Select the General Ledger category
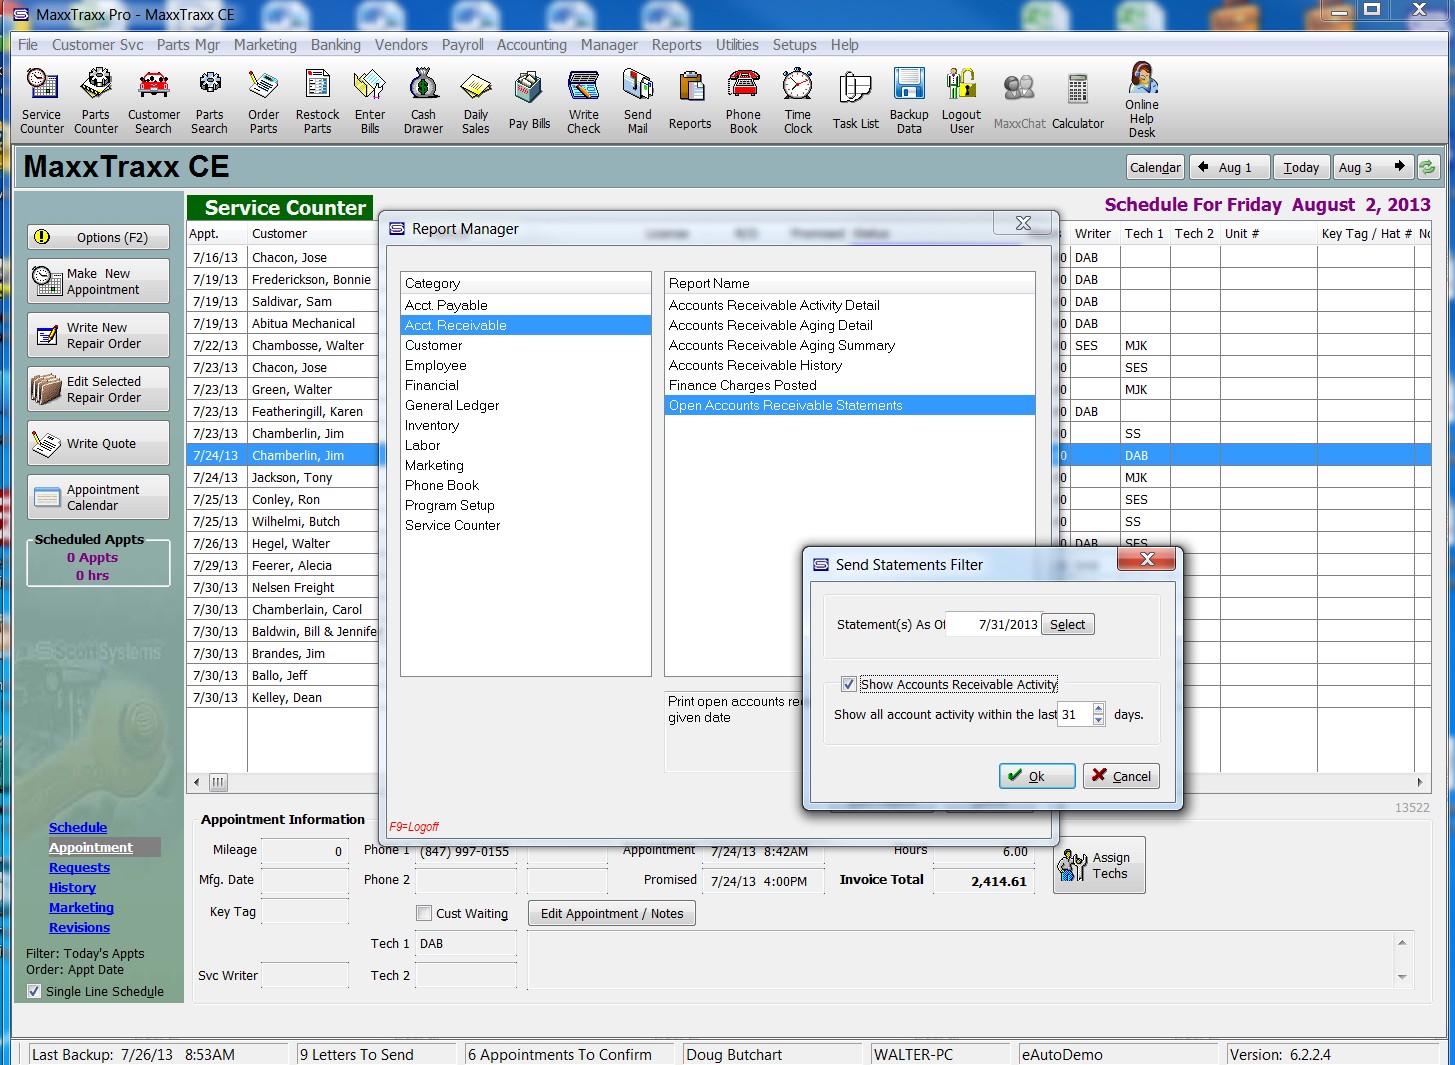This screenshot has width=1455, height=1065. (525, 405)
